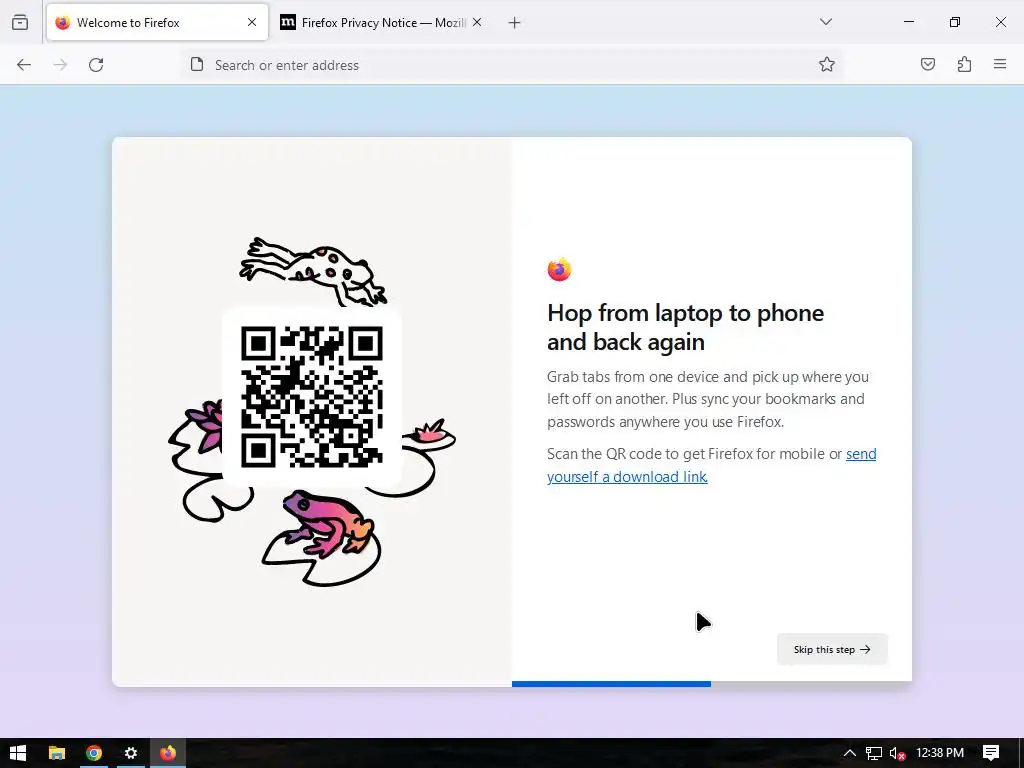Go back with the back arrow
This screenshot has width=1024, height=768.
click(24, 65)
